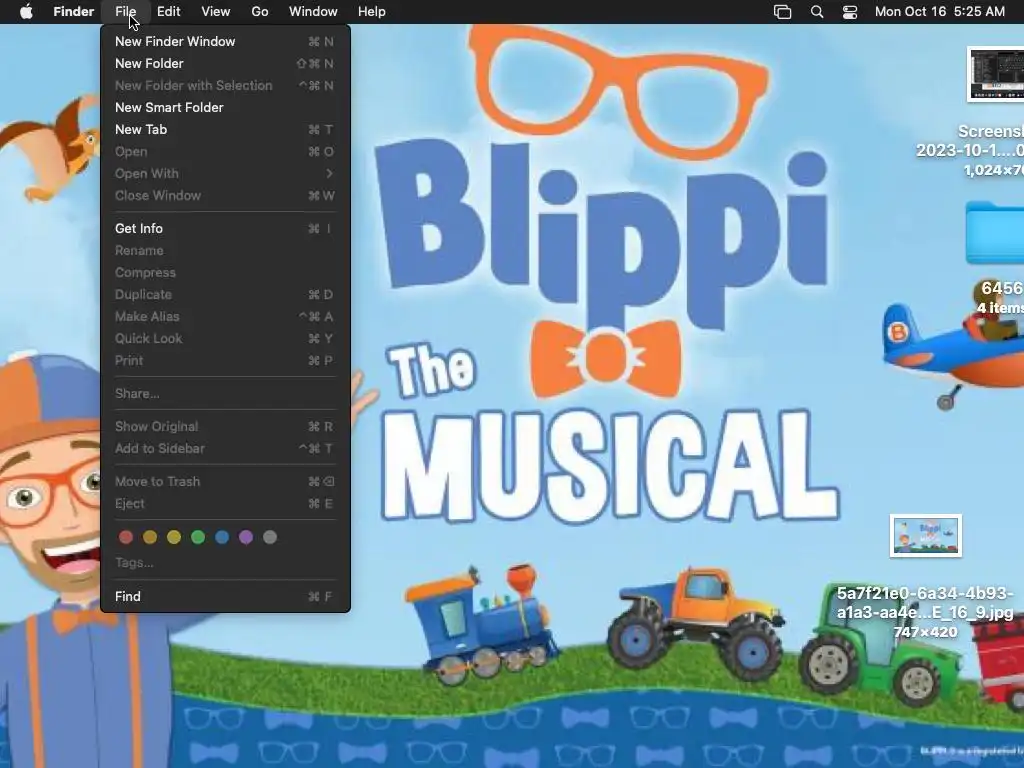Screen dimensions: 1024x768
Task: Open Control Center from the menu bar
Action: click(850, 12)
